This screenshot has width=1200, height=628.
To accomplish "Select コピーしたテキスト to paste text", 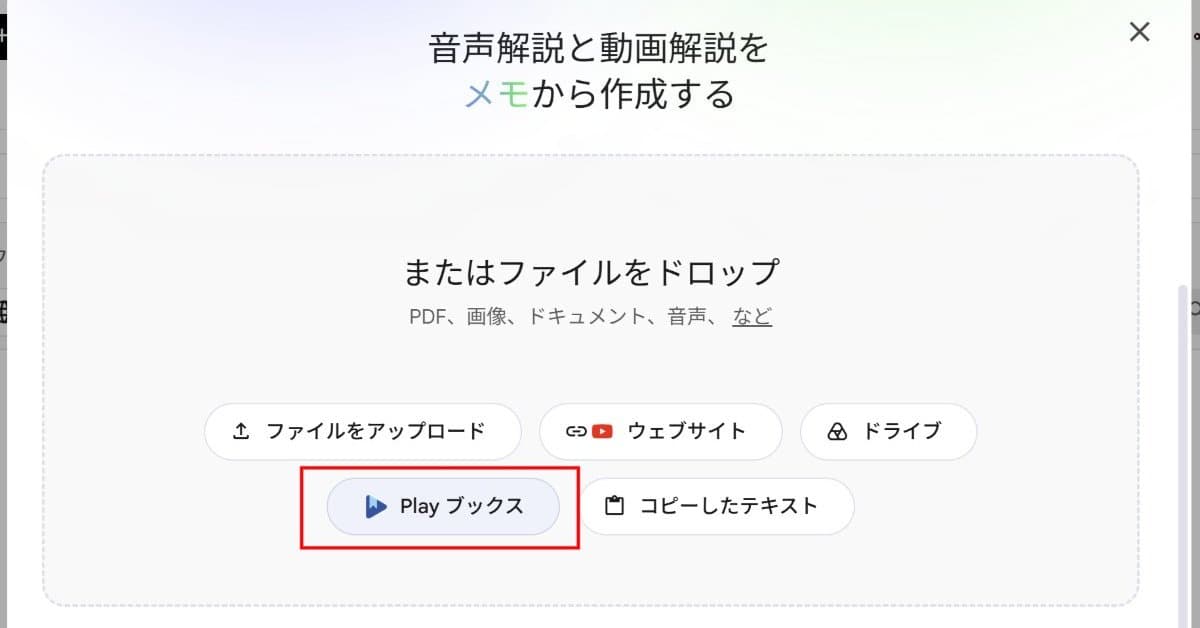I will coord(716,506).
